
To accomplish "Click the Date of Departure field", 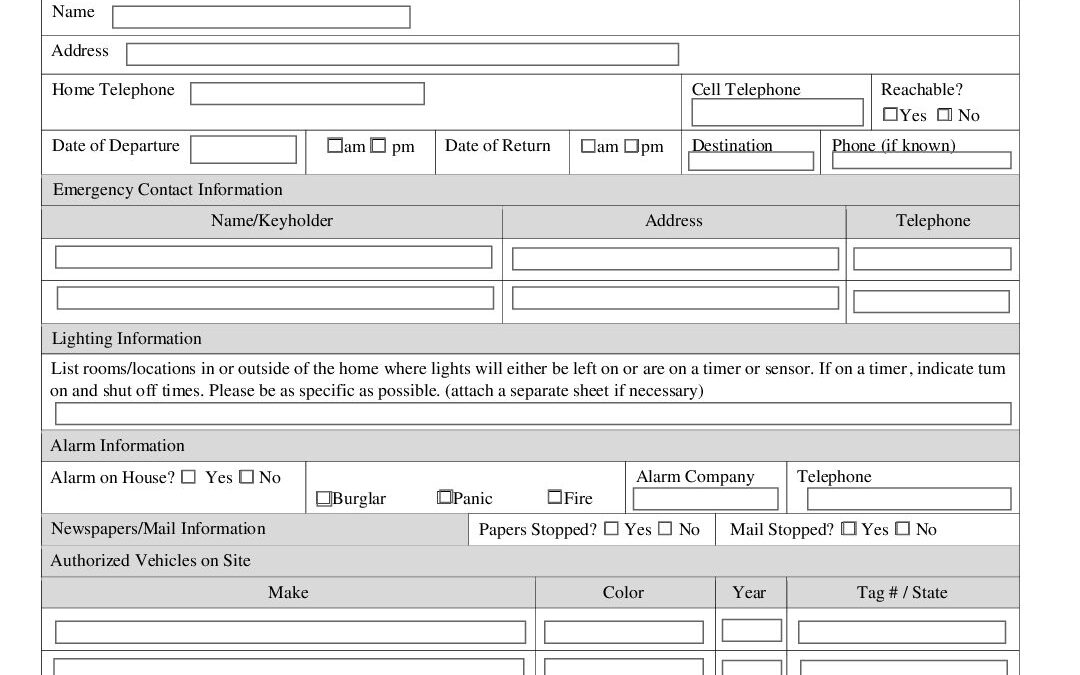I will [243, 149].
